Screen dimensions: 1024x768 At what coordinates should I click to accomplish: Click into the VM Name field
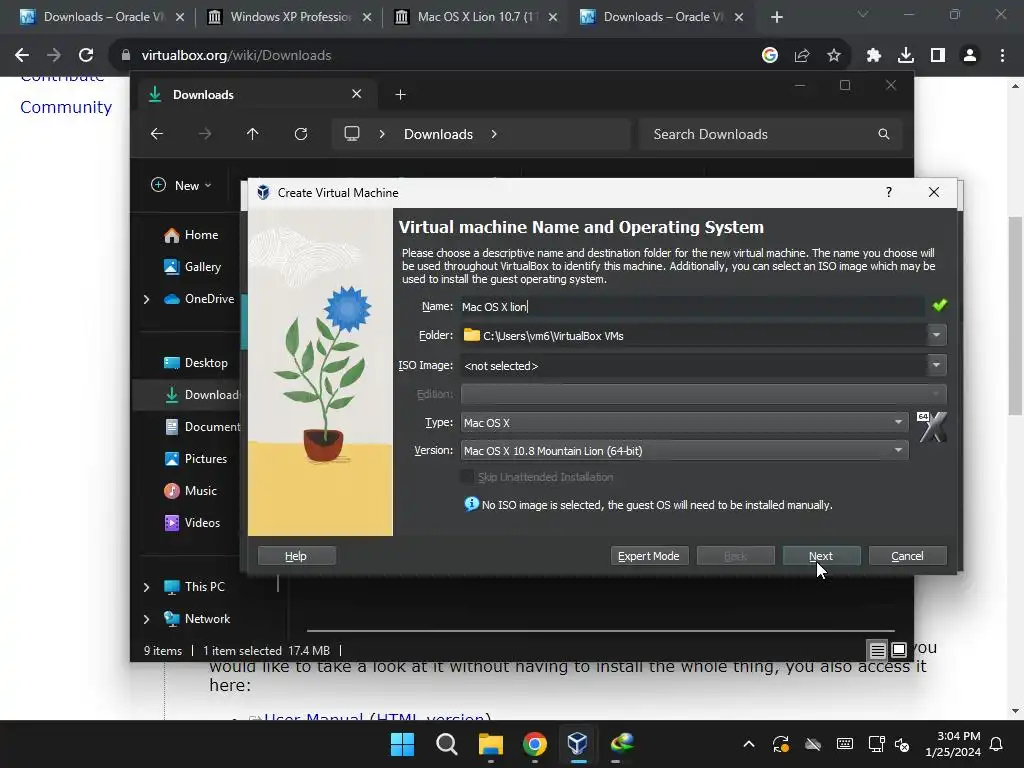pyautogui.click(x=692, y=306)
